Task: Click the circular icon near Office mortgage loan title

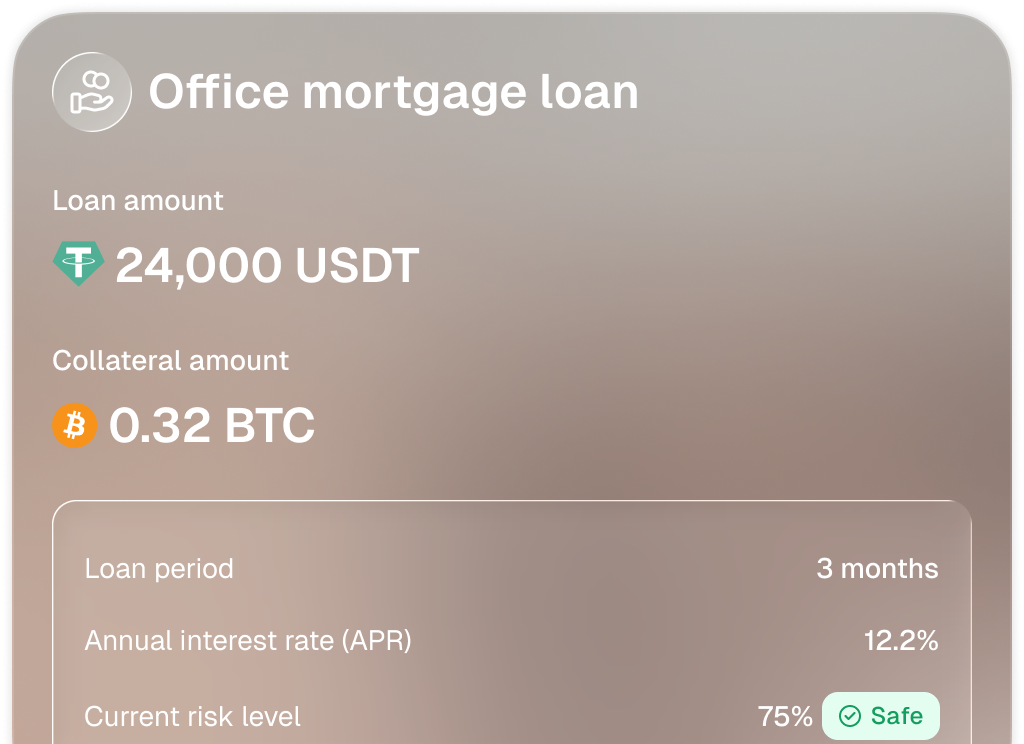Action: [x=92, y=91]
